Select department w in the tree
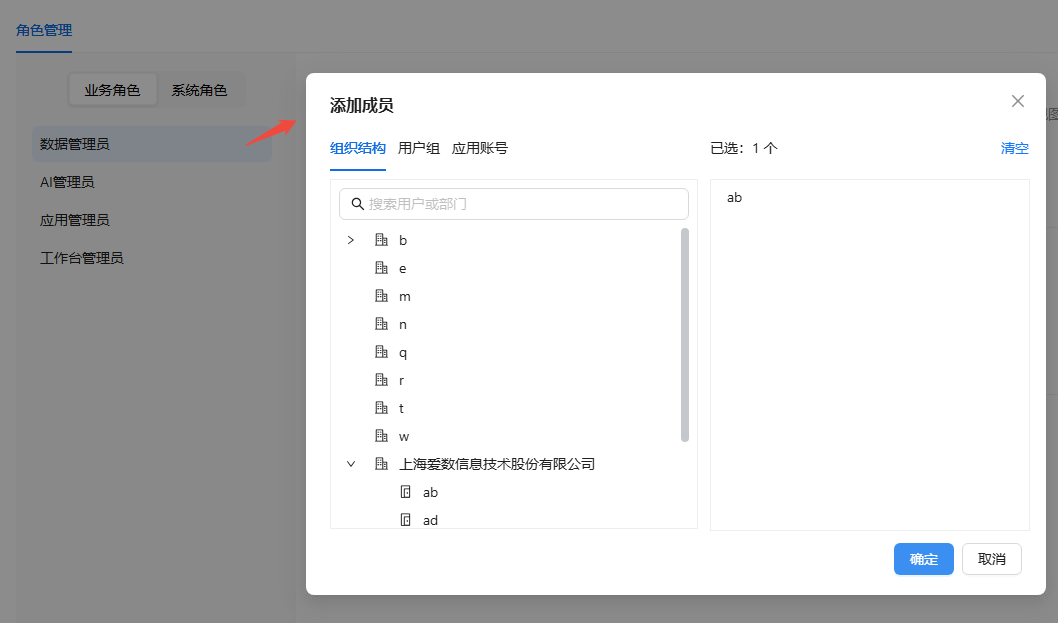1058x623 pixels. (404, 437)
